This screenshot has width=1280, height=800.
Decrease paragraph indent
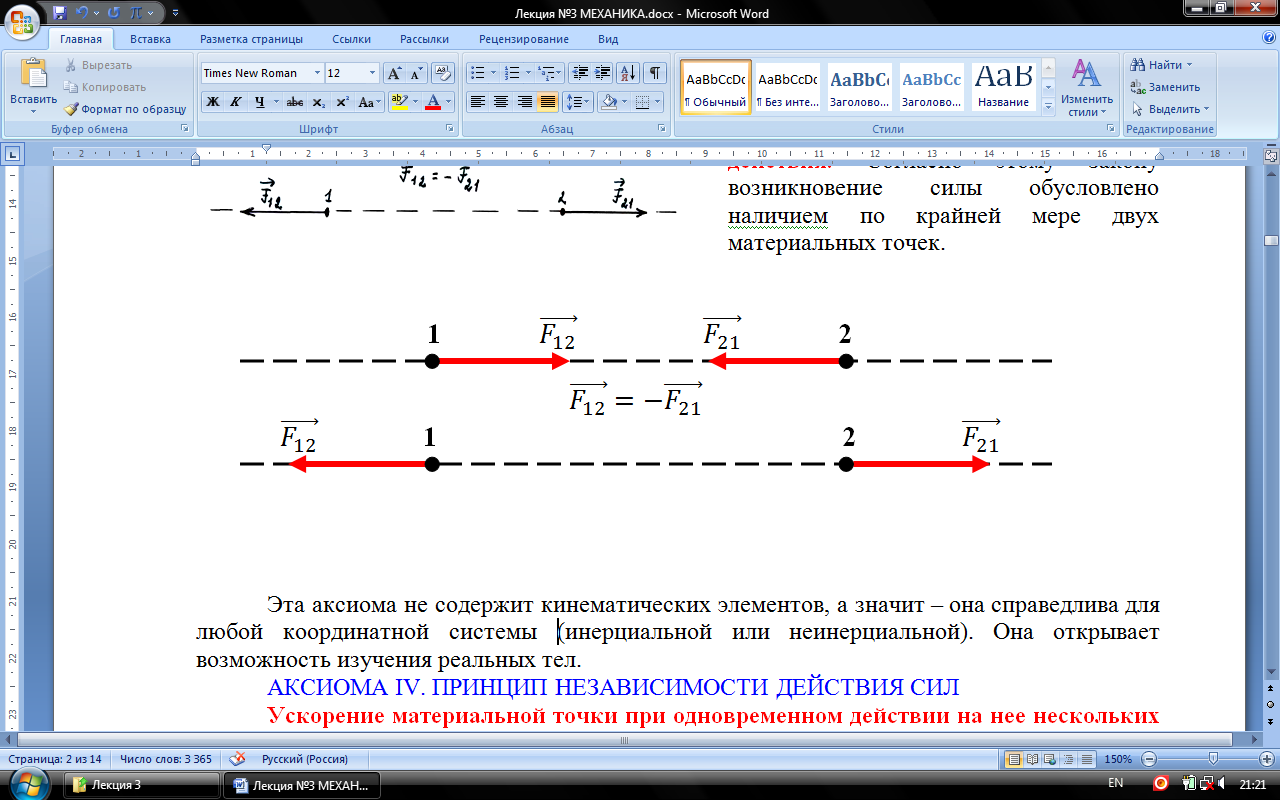tap(579, 73)
